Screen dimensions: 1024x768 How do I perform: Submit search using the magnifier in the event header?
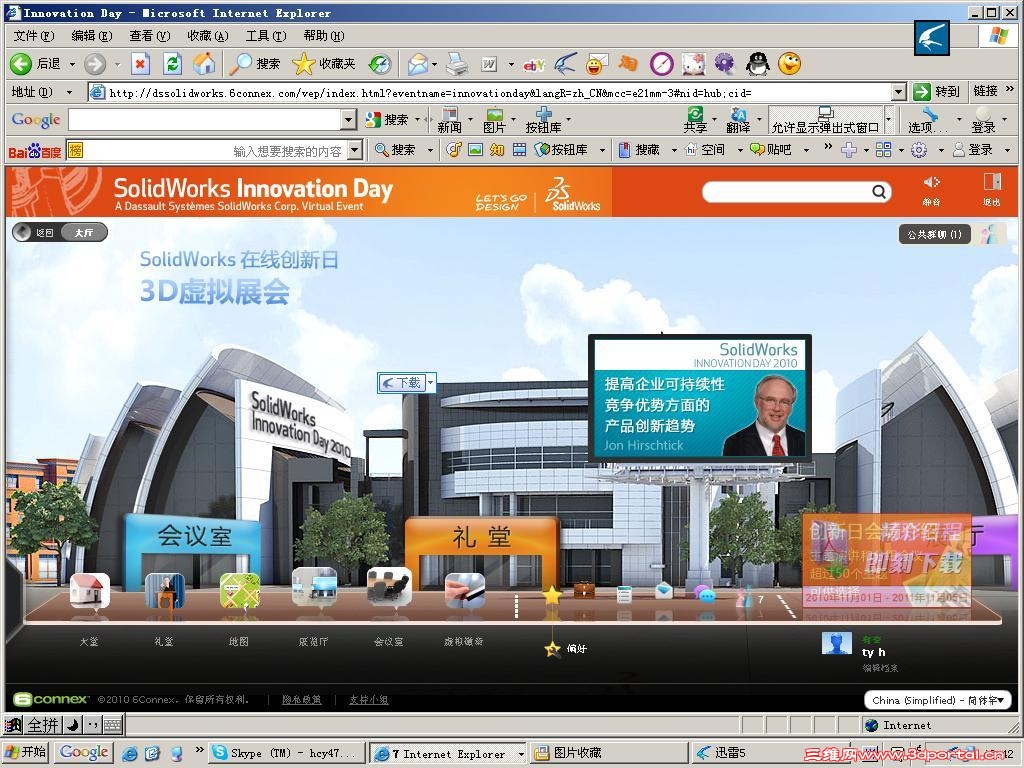pos(879,191)
